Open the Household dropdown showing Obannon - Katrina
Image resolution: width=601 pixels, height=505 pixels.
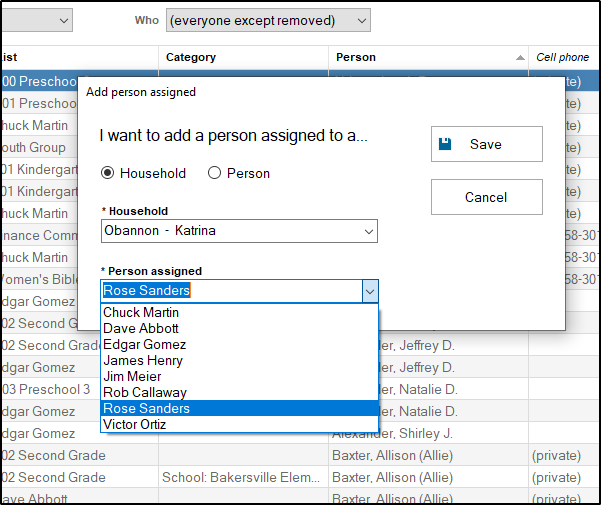(239, 231)
